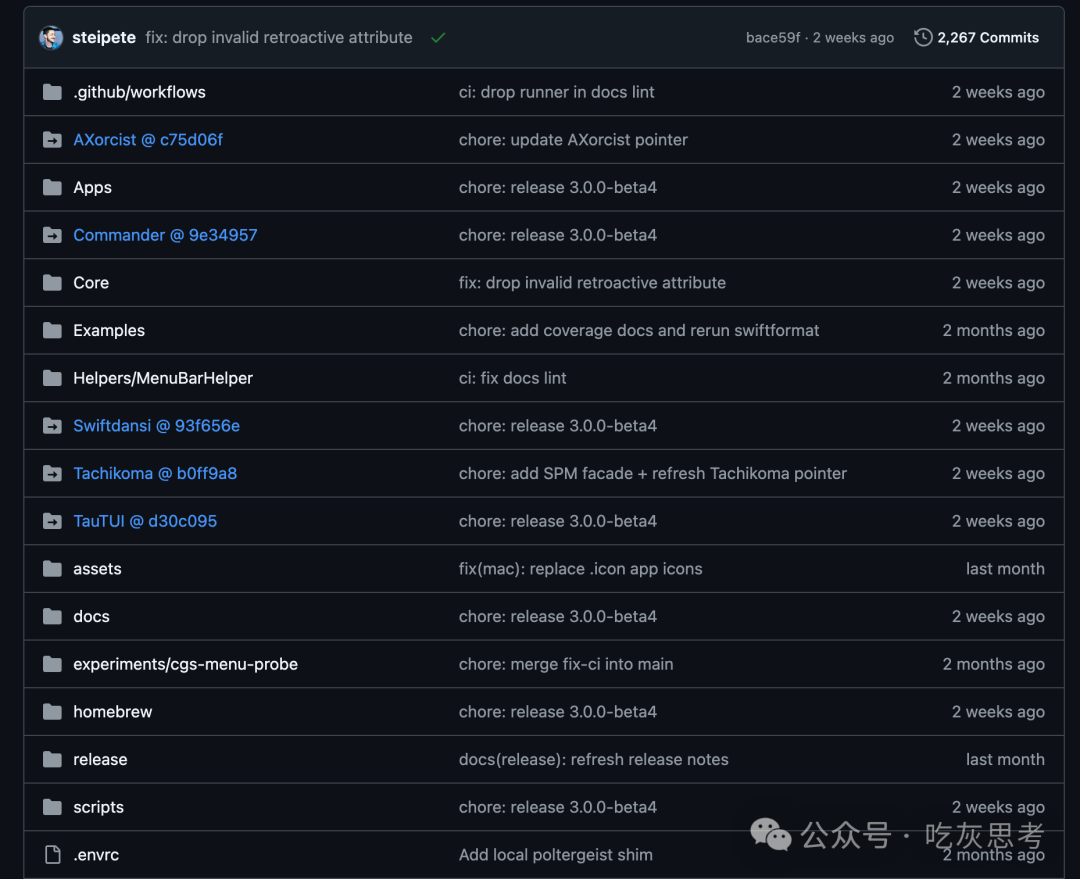Viewport: 1080px width, 879px height.
Task: Click the Tachikoma submodule icon
Action: click(x=52, y=473)
